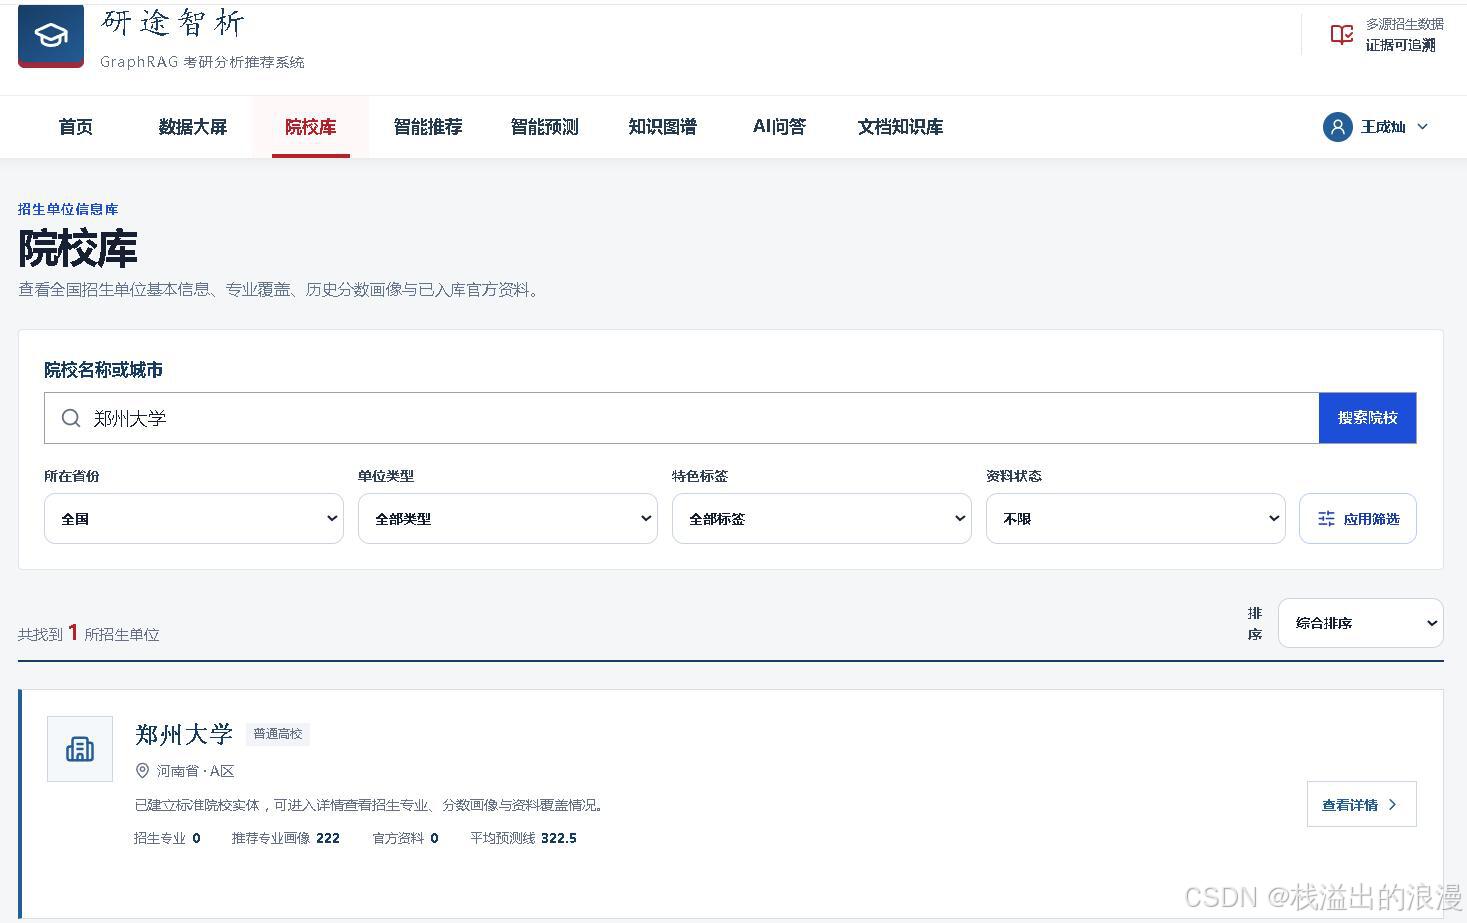
Task: Click the graduation cap logo icon
Action: point(51,36)
